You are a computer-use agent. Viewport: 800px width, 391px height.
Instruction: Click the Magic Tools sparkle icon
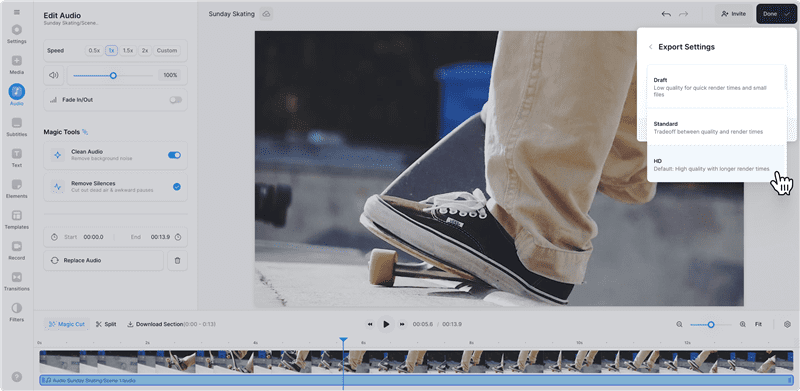(x=85, y=132)
